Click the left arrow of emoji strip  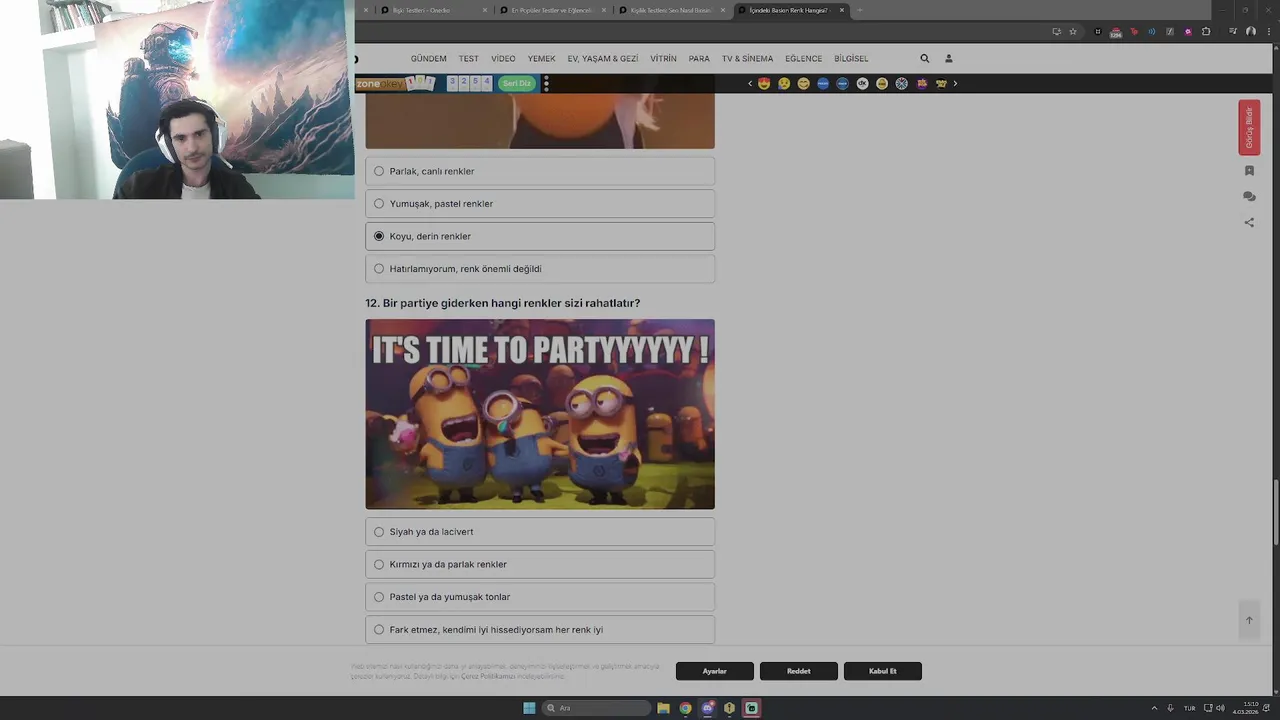(x=750, y=83)
